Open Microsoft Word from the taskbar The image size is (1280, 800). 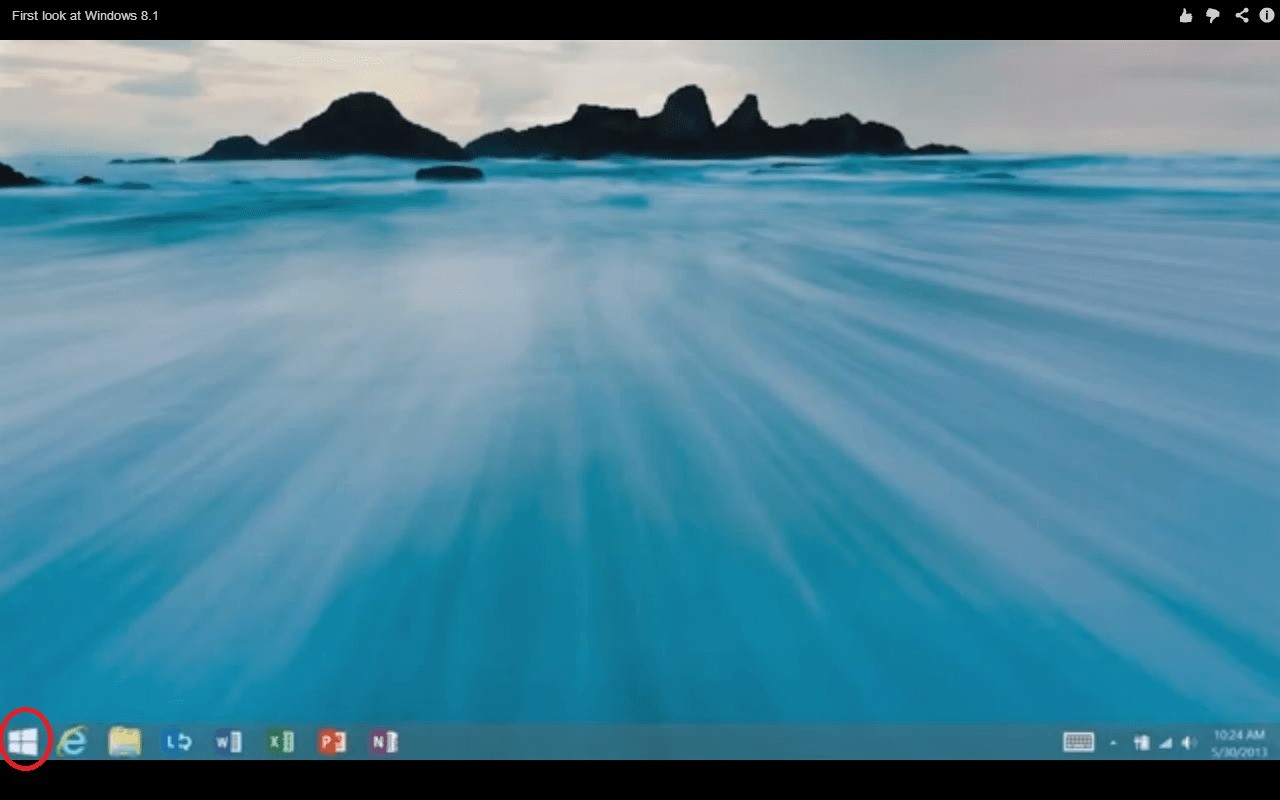(228, 741)
